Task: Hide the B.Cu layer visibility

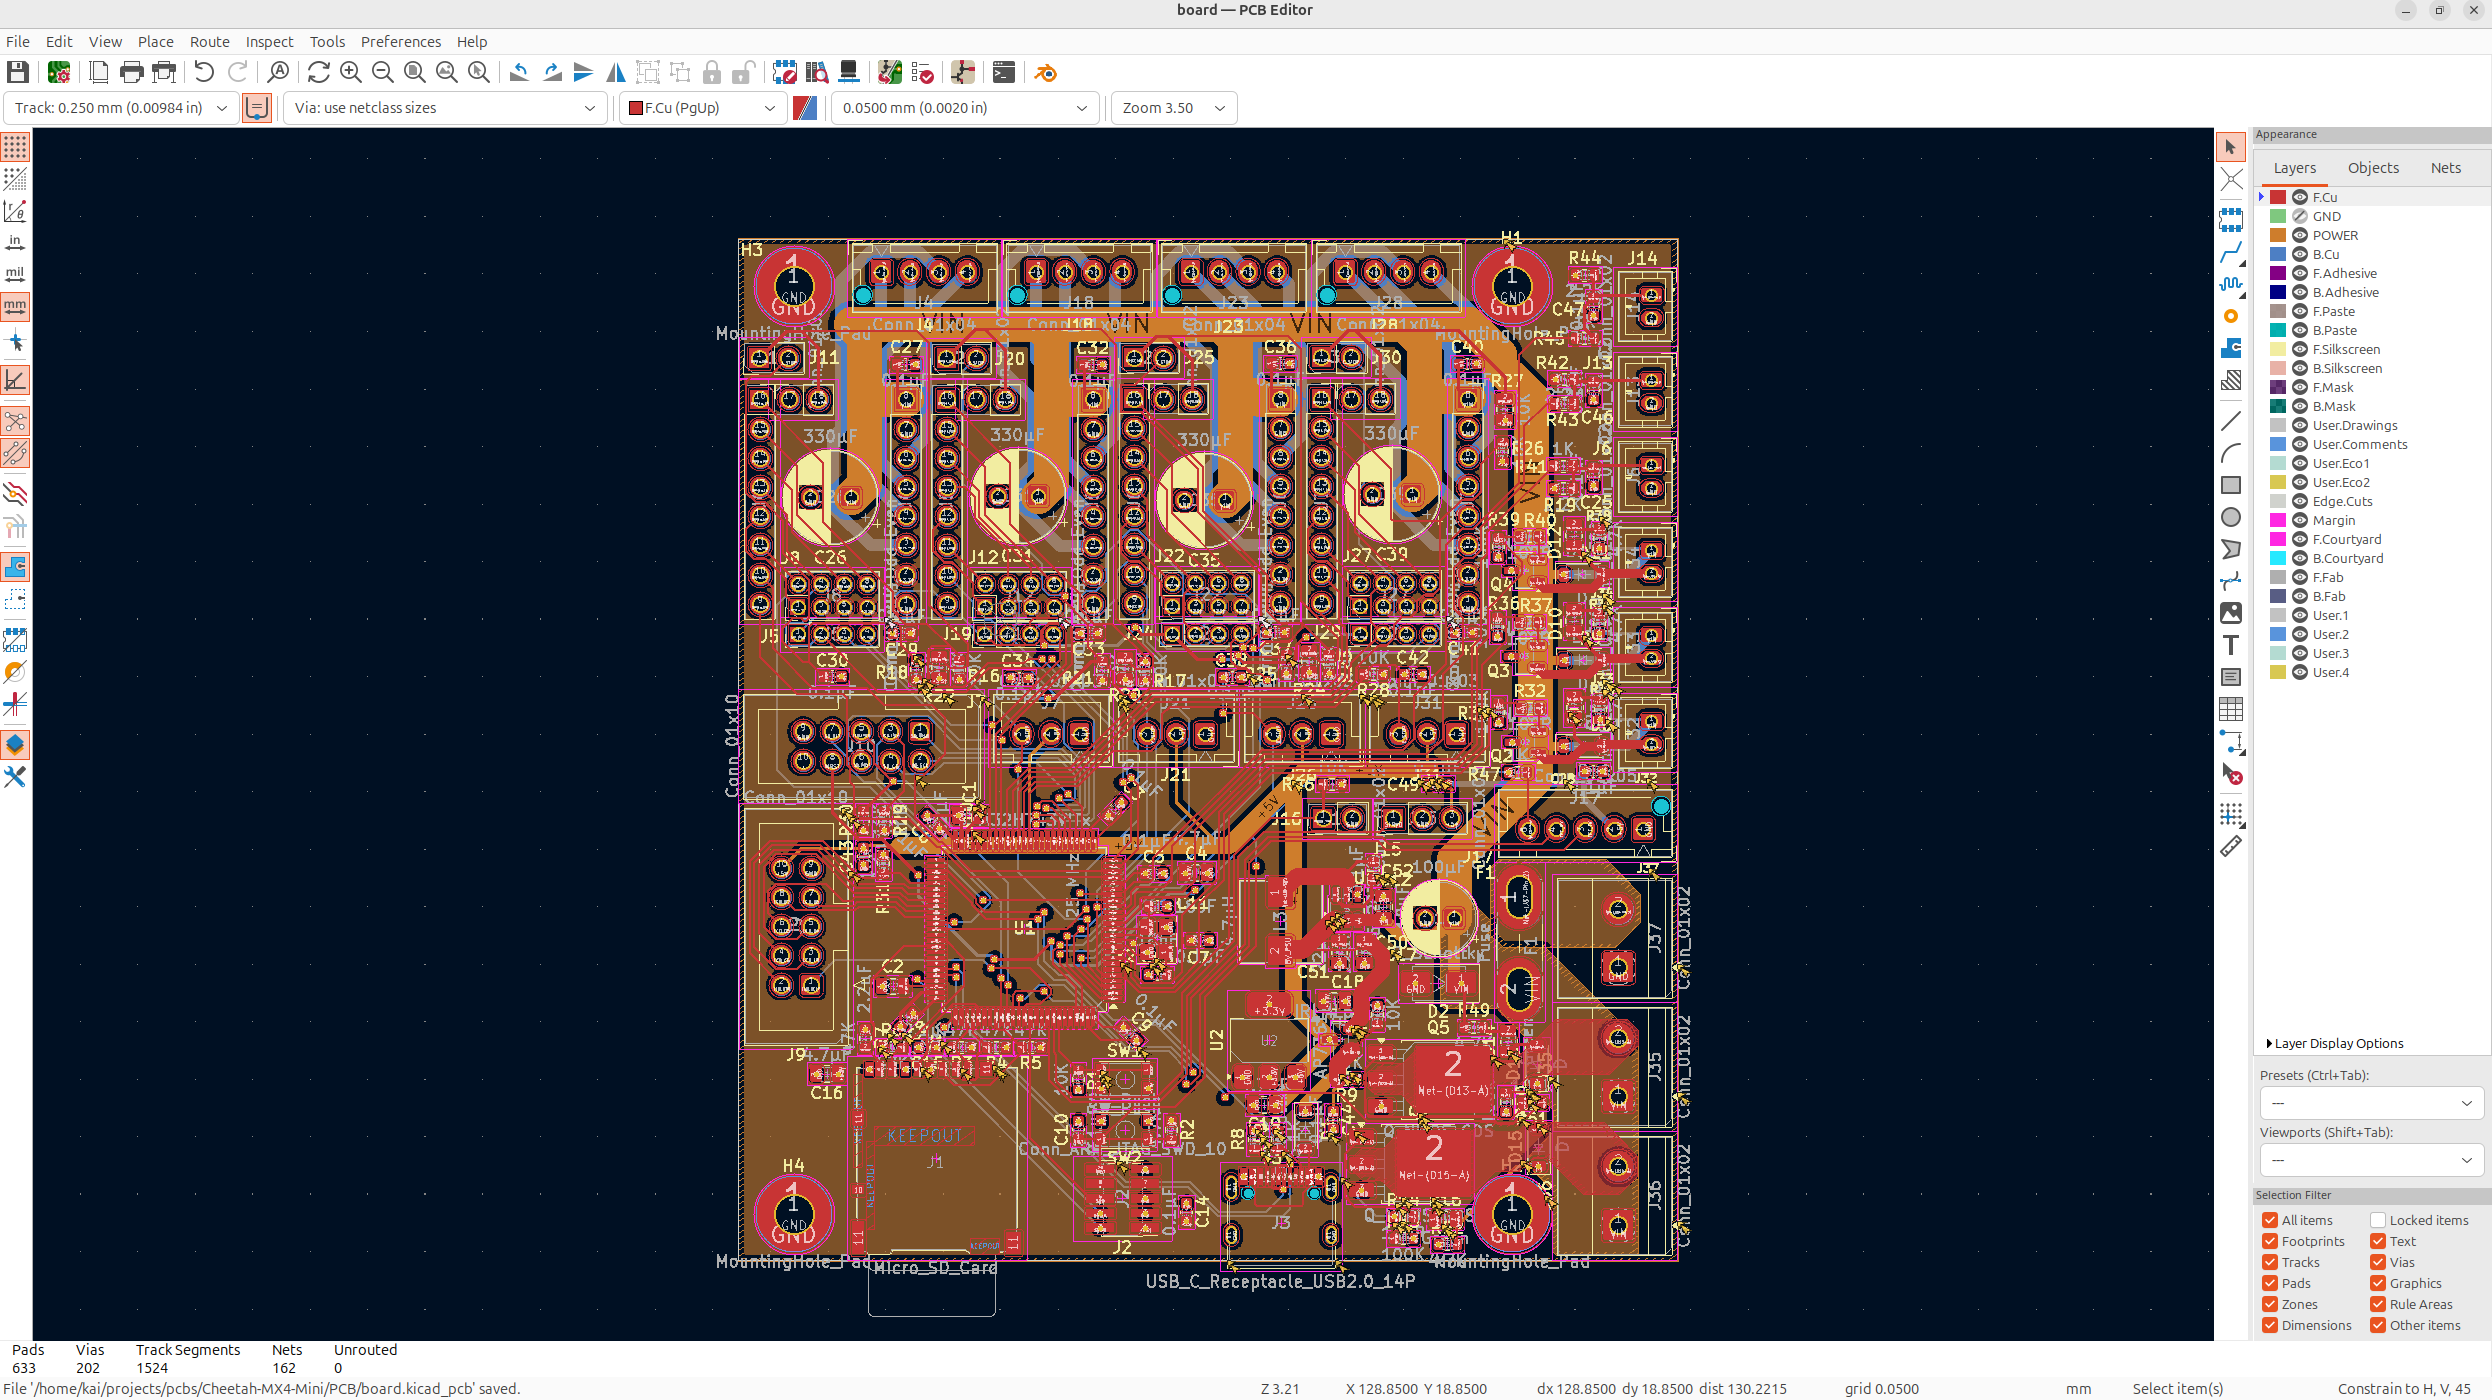Action: click(x=2300, y=254)
